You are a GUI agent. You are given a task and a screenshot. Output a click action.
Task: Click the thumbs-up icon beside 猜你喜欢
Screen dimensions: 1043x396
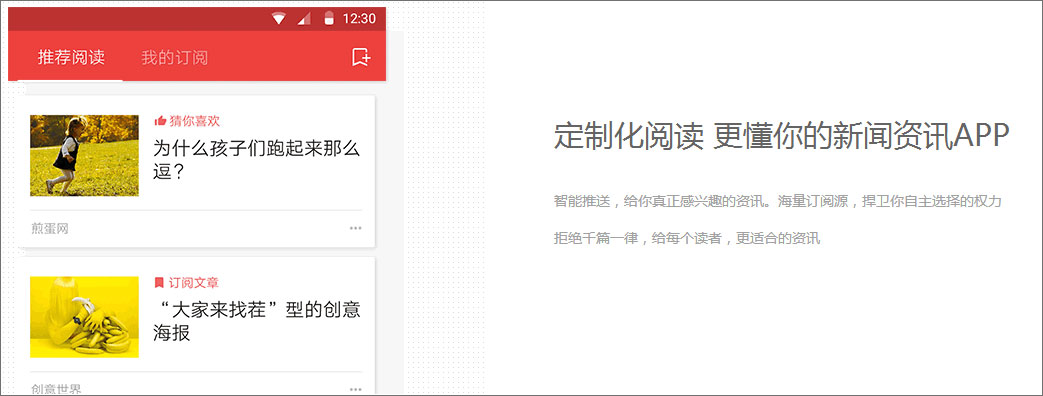(x=160, y=121)
